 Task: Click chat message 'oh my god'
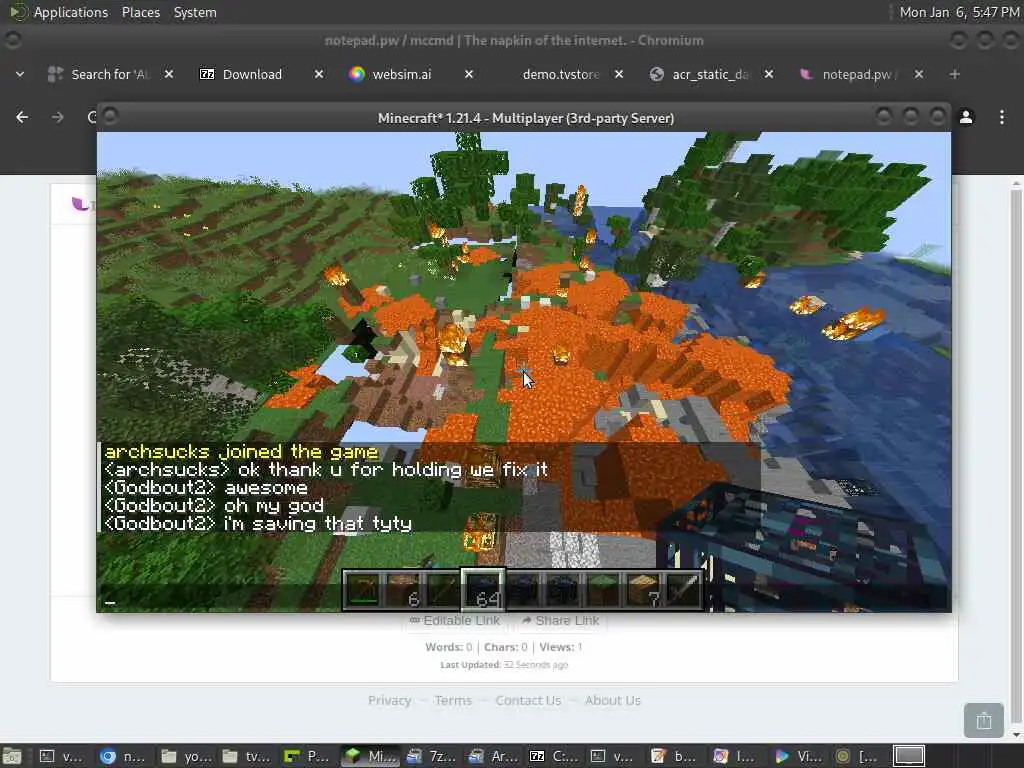[x=274, y=505]
